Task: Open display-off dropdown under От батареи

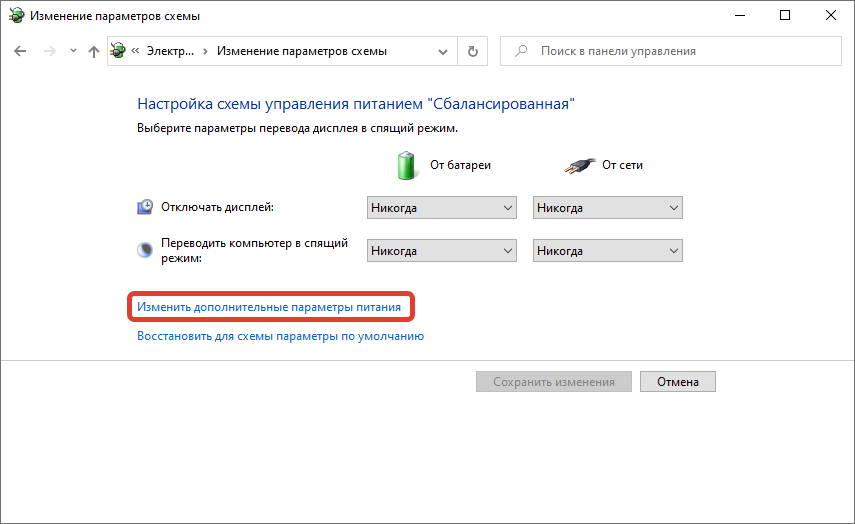Action: pyautogui.click(x=442, y=208)
